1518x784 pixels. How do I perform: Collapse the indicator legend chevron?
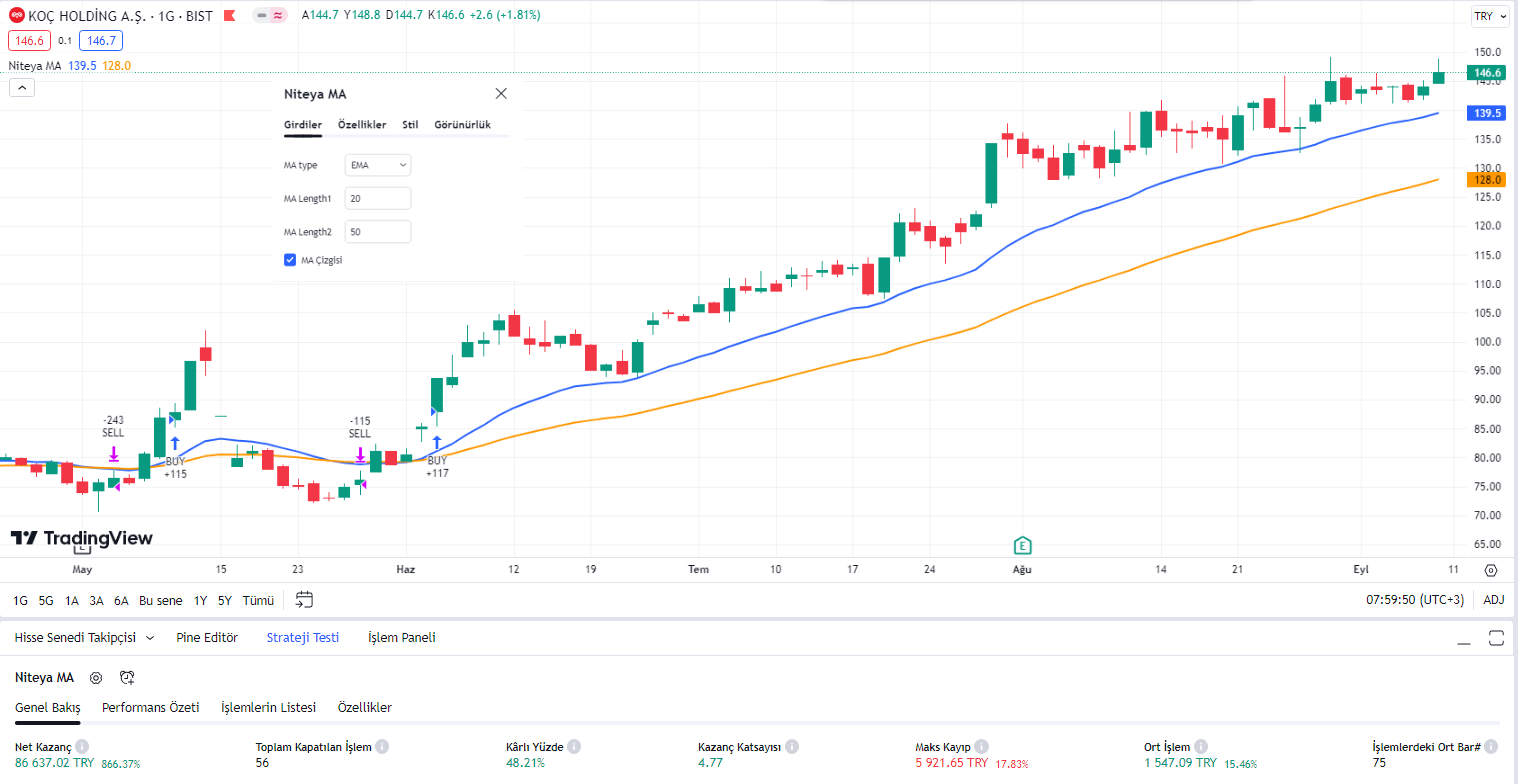[x=21, y=87]
